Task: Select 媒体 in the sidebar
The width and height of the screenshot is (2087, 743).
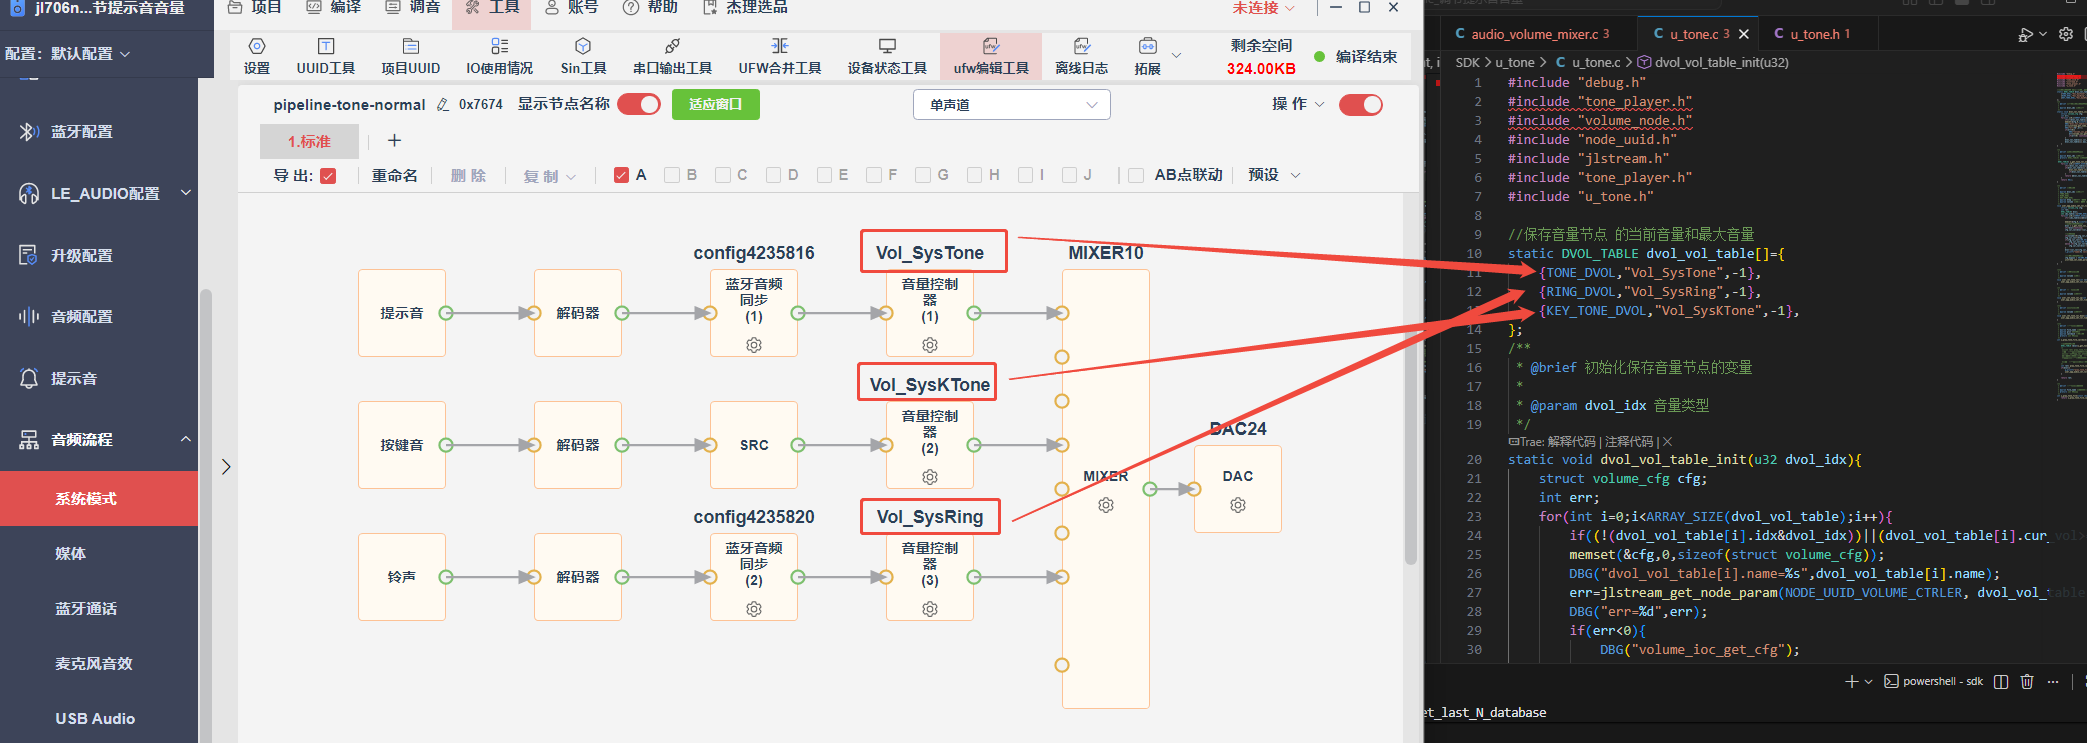Action: point(71,553)
